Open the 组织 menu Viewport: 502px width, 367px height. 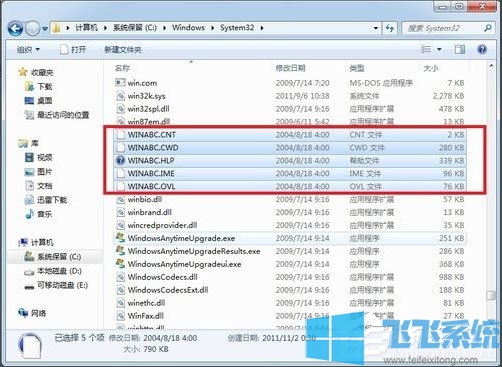(28, 50)
